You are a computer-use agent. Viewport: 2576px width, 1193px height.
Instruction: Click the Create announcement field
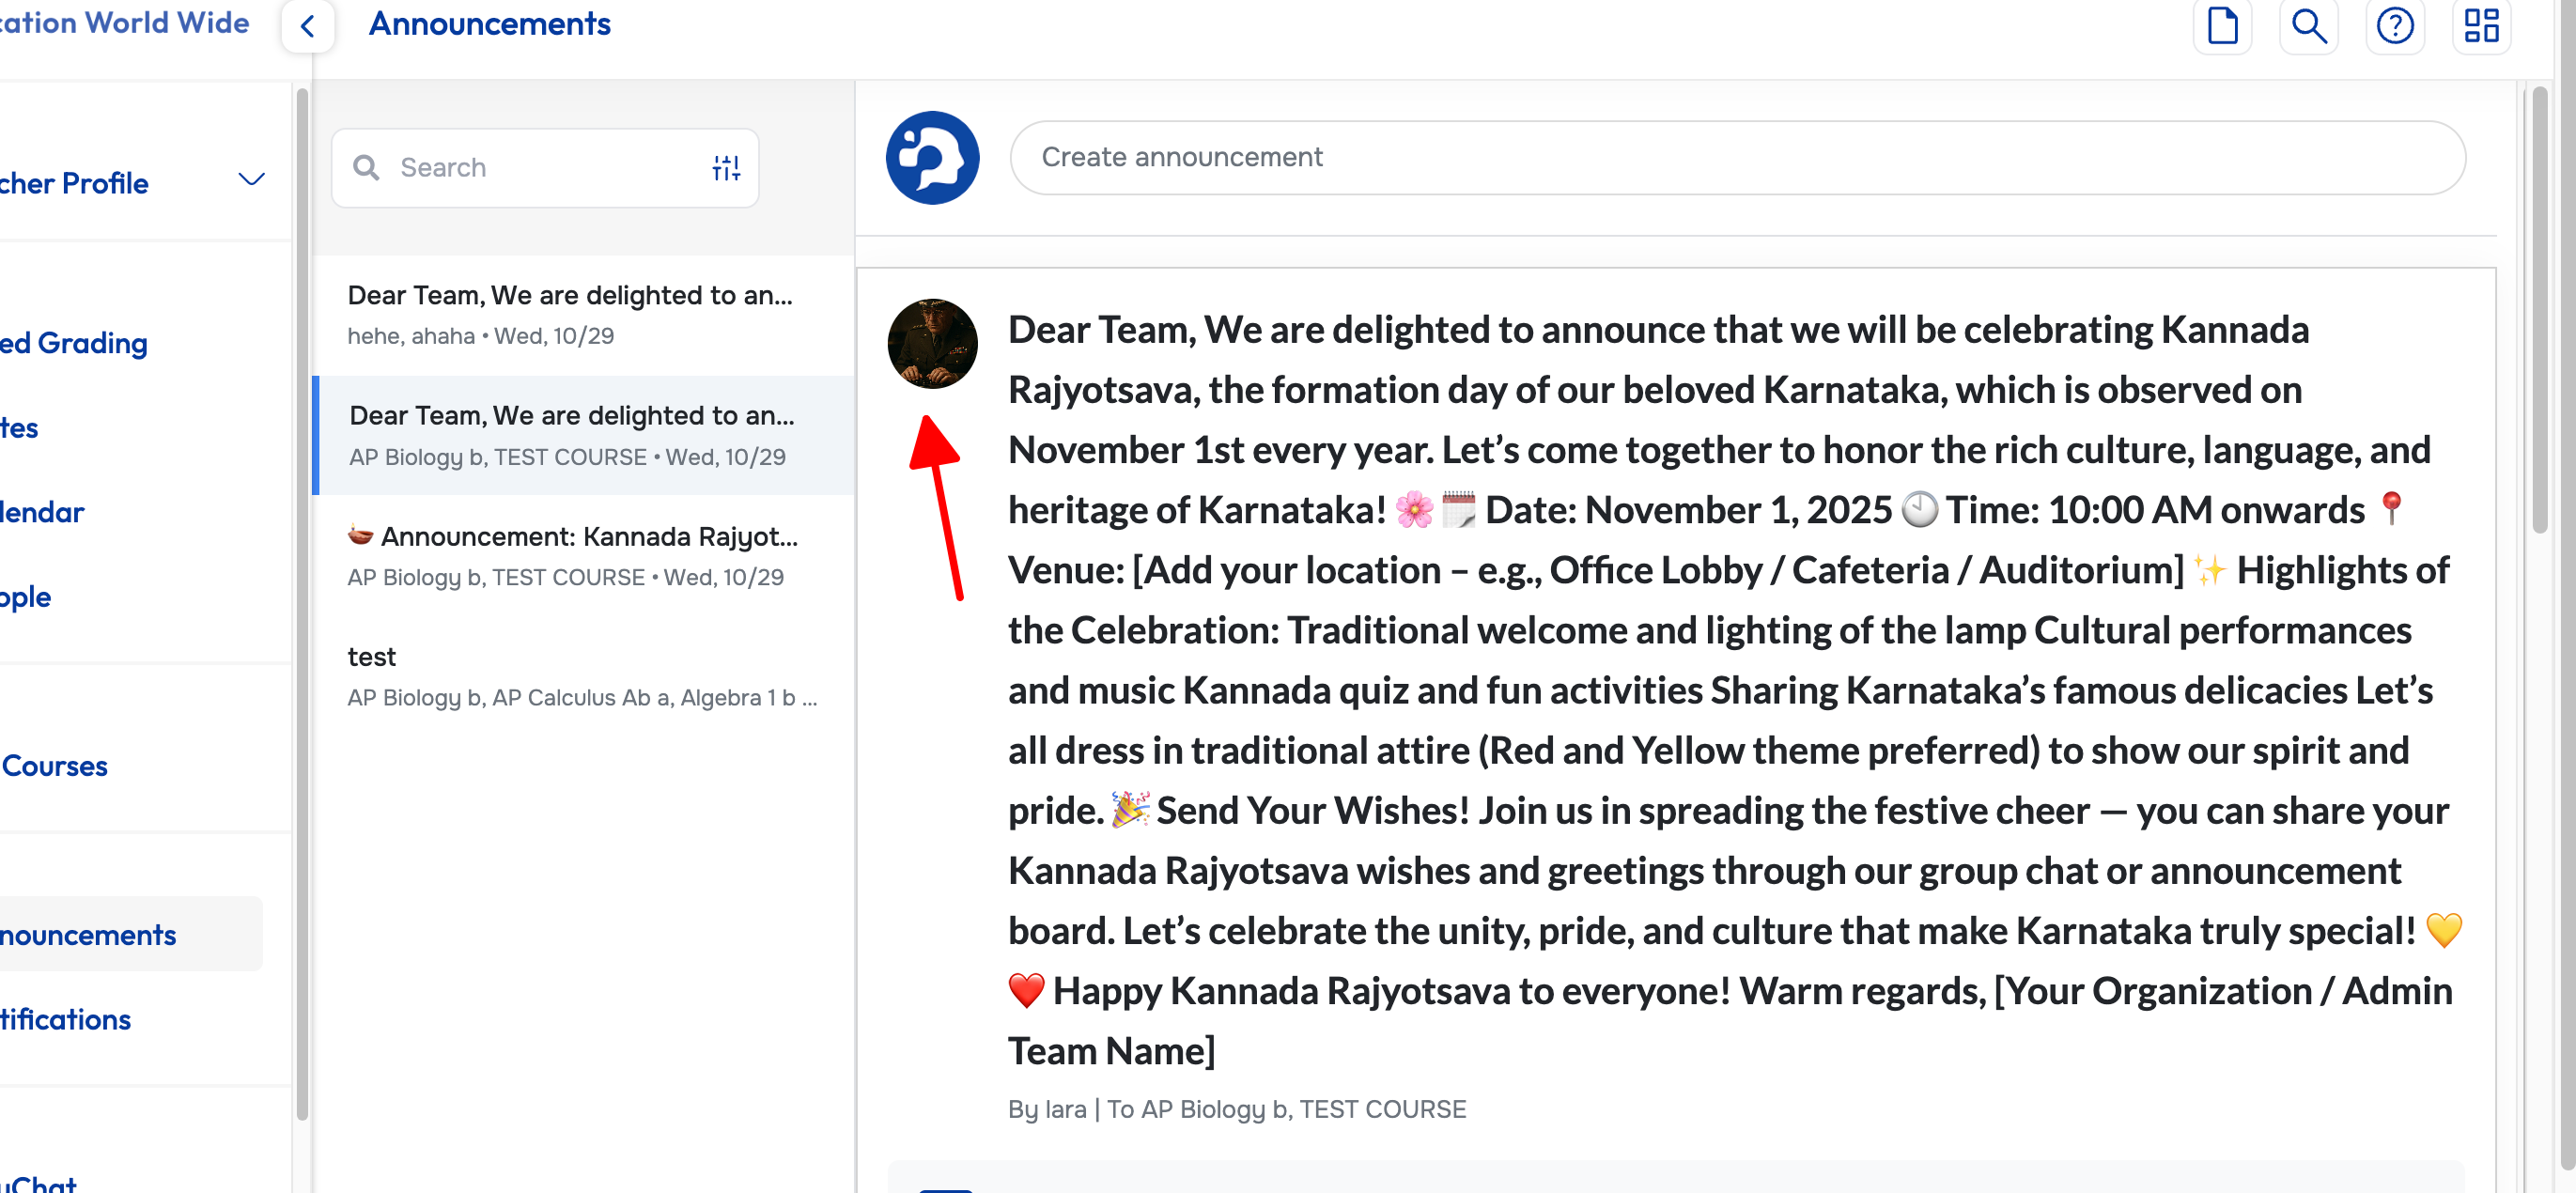(1736, 158)
